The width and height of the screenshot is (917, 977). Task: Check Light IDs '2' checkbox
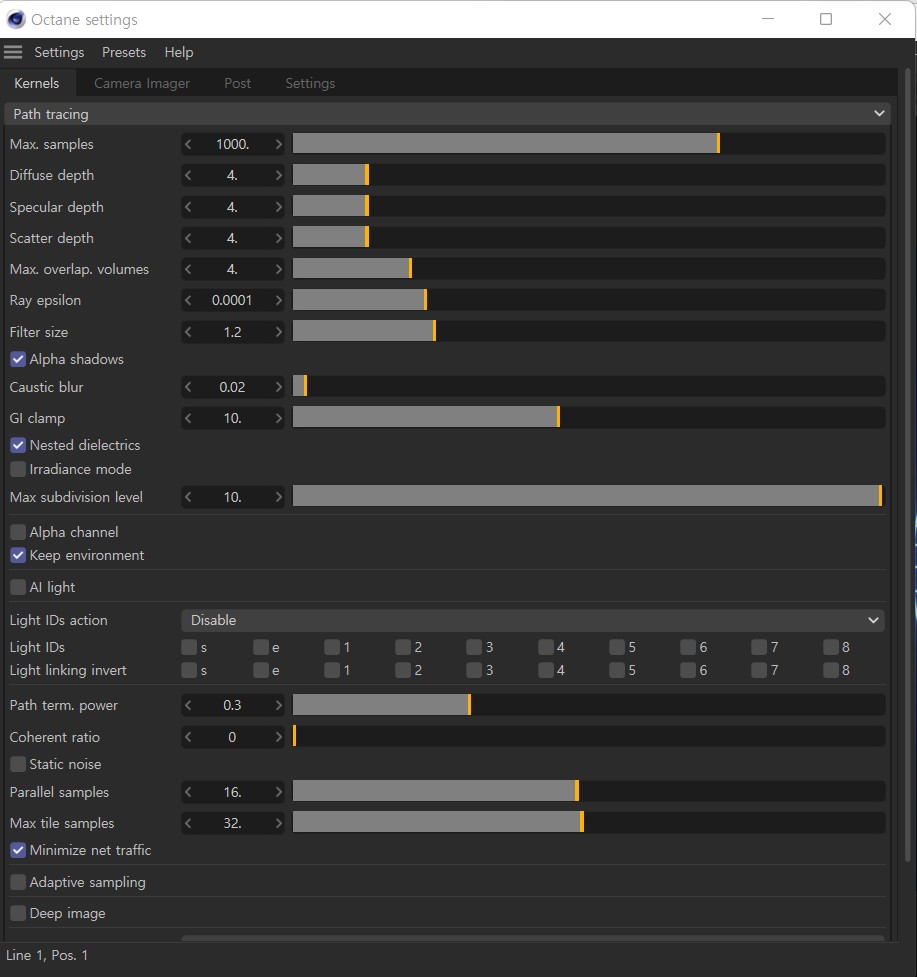402,647
